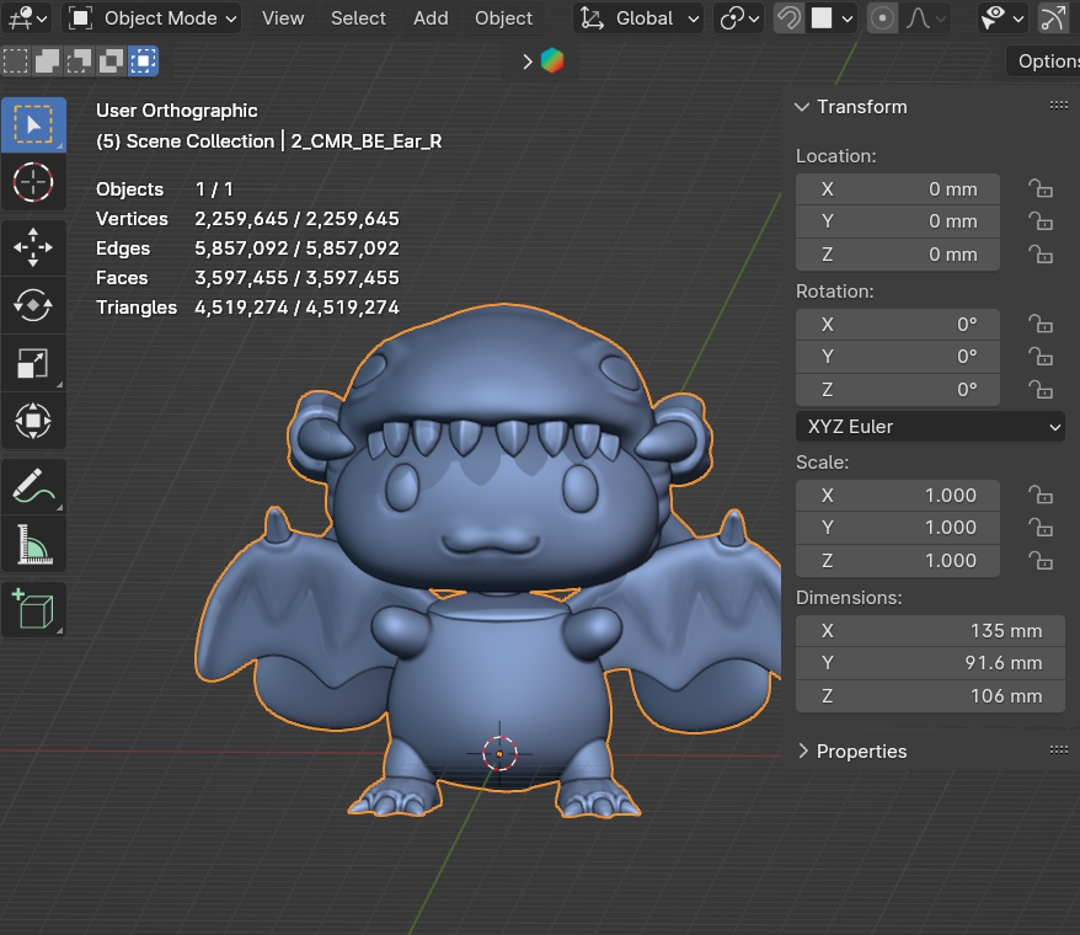Click the Dimensions Z field showing 106 mm

tap(929, 696)
